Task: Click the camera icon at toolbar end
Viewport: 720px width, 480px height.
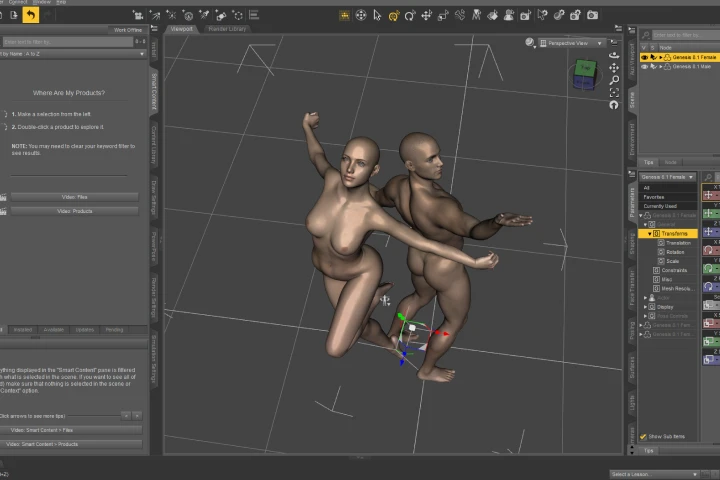Action: click(x=592, y=15)
